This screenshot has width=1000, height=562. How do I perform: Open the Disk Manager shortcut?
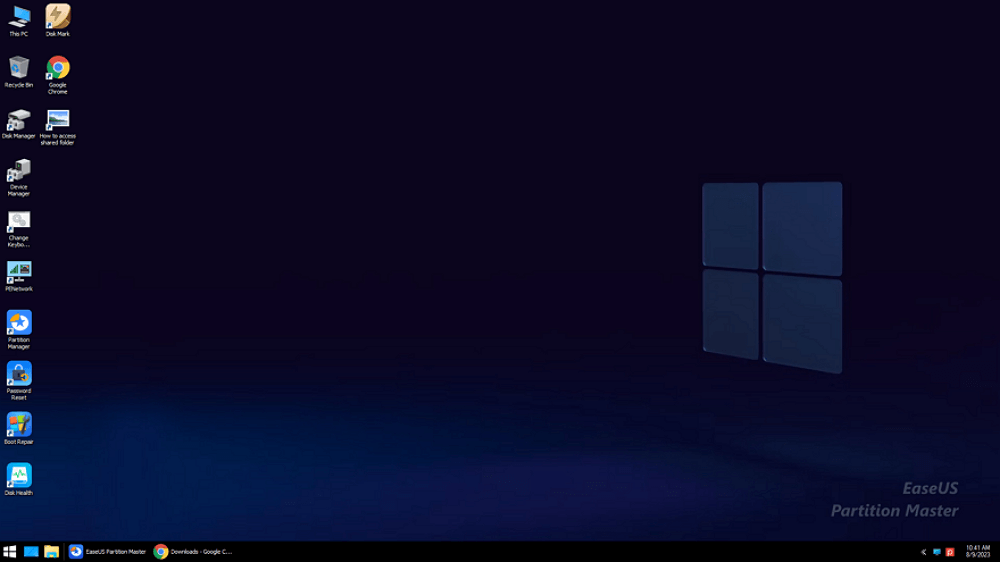(18, 123)
